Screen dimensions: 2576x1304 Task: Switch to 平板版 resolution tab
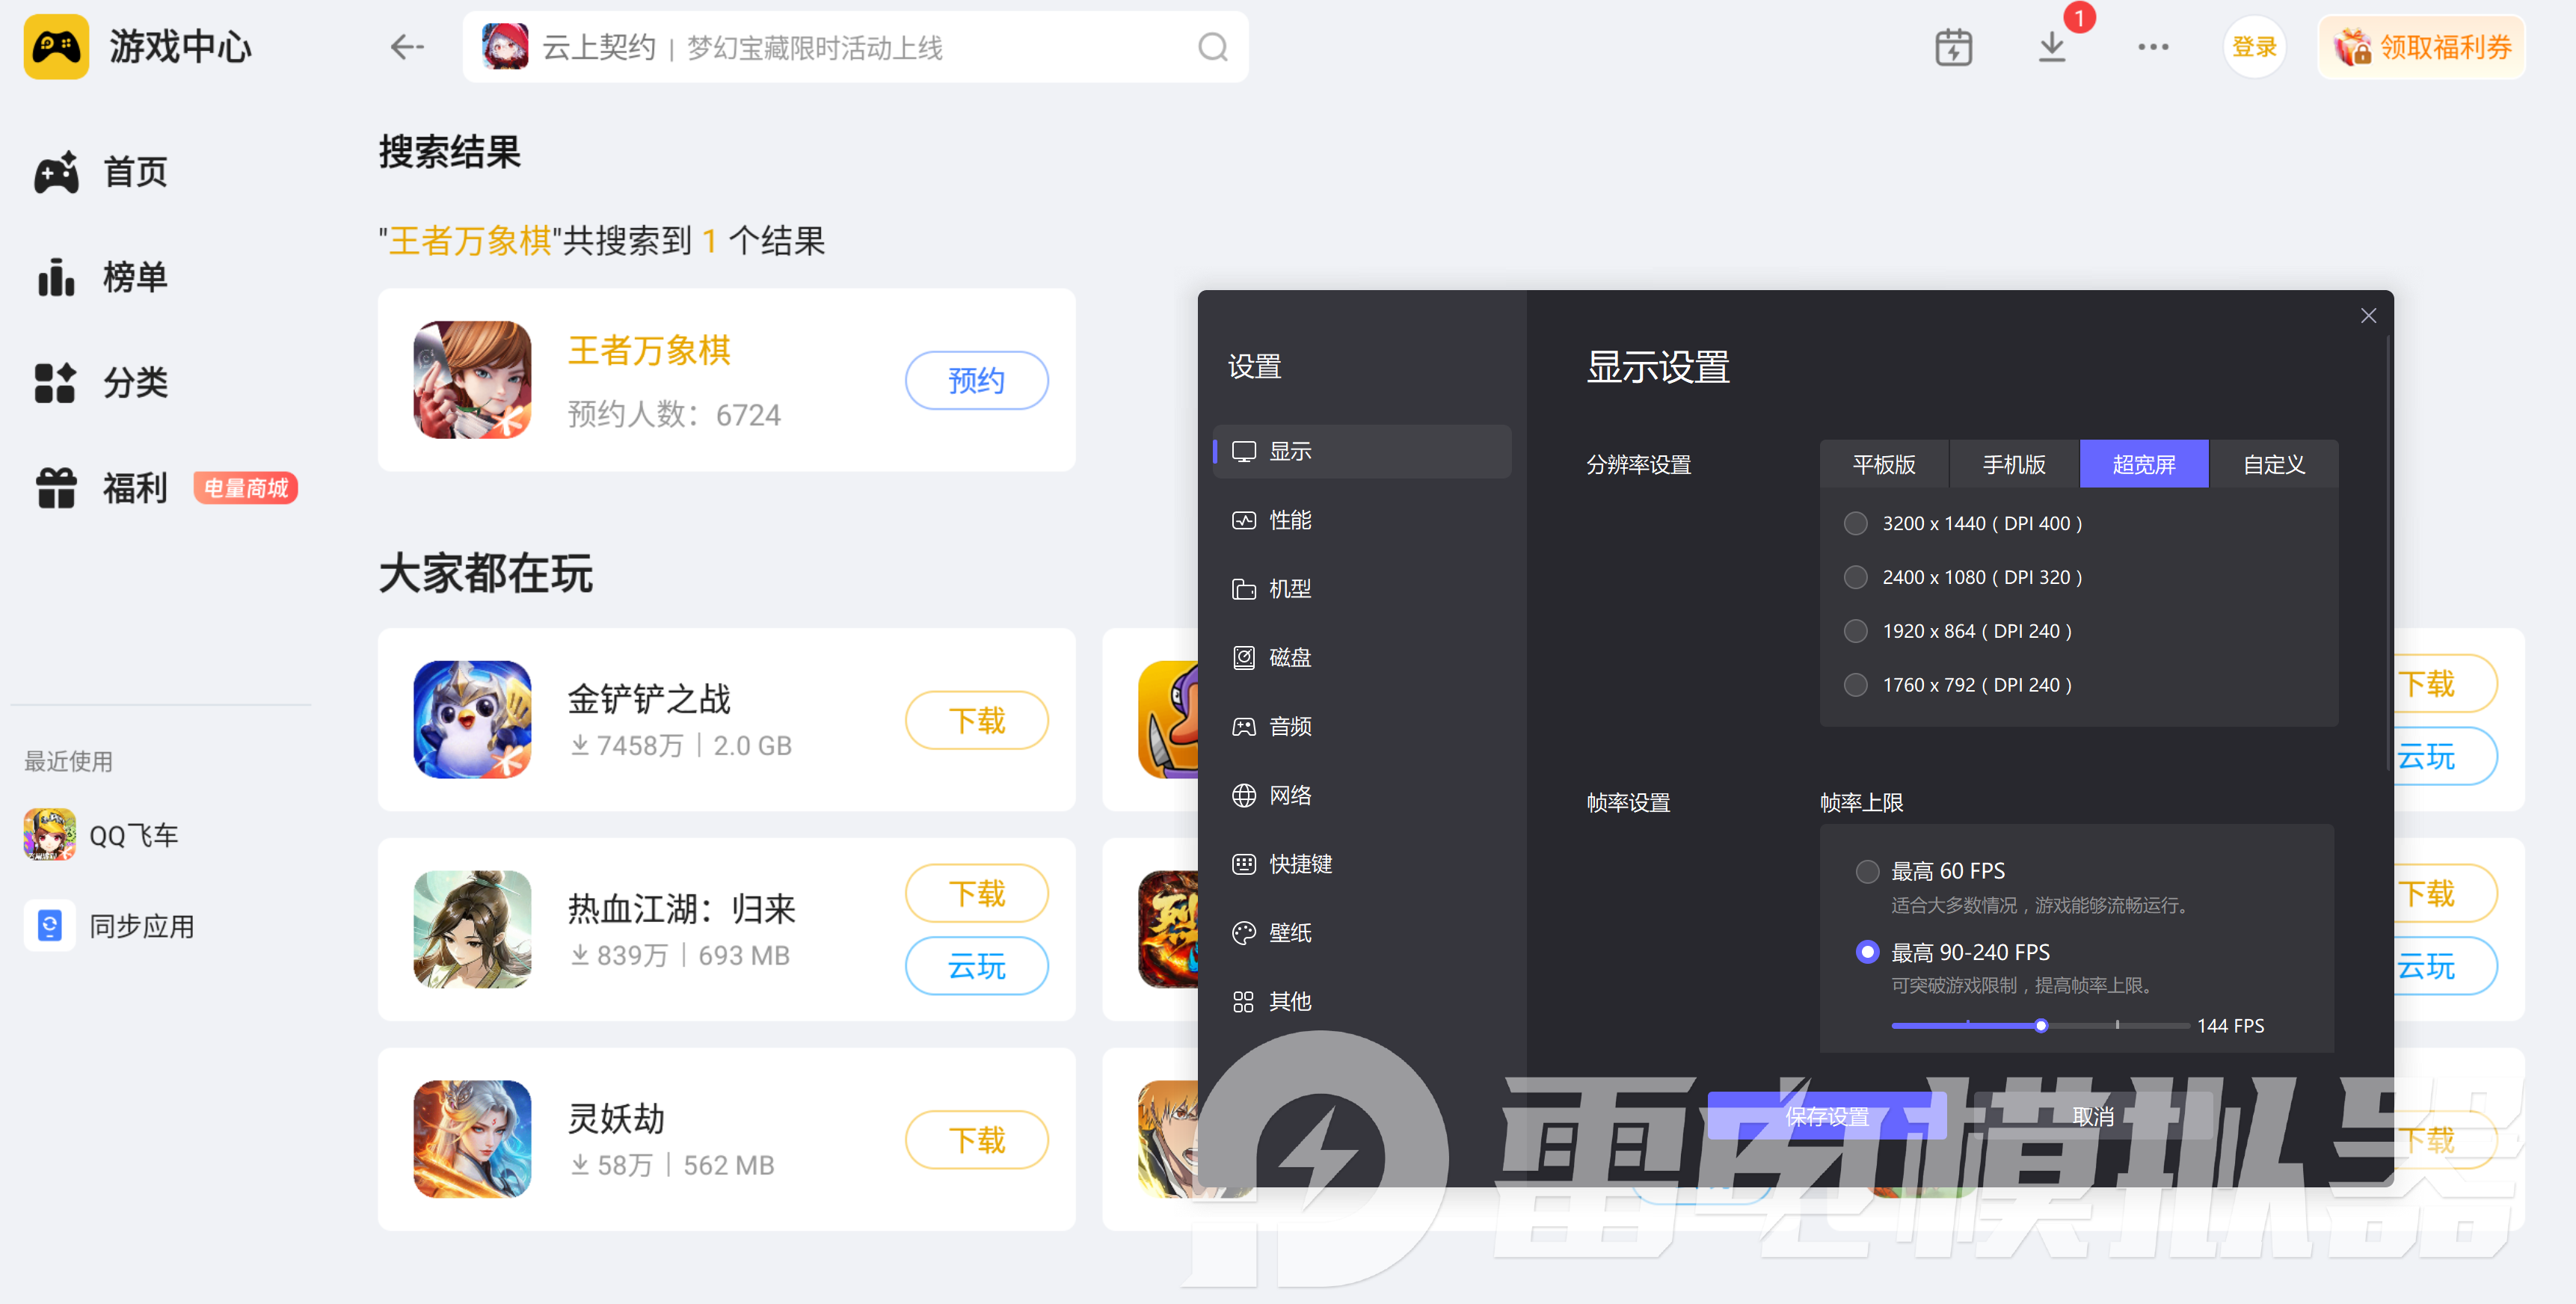pos(1884,464)
